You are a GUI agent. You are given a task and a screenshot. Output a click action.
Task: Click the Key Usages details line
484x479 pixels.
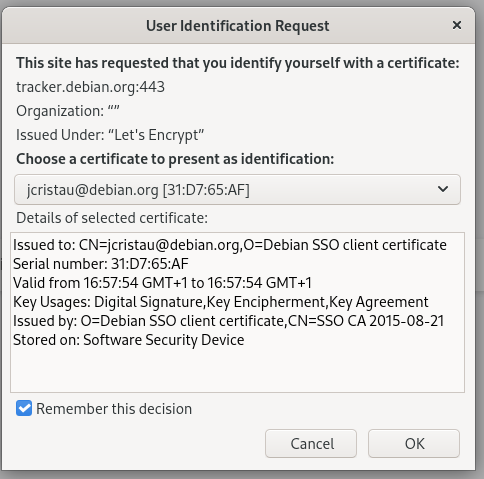[221, 302]
